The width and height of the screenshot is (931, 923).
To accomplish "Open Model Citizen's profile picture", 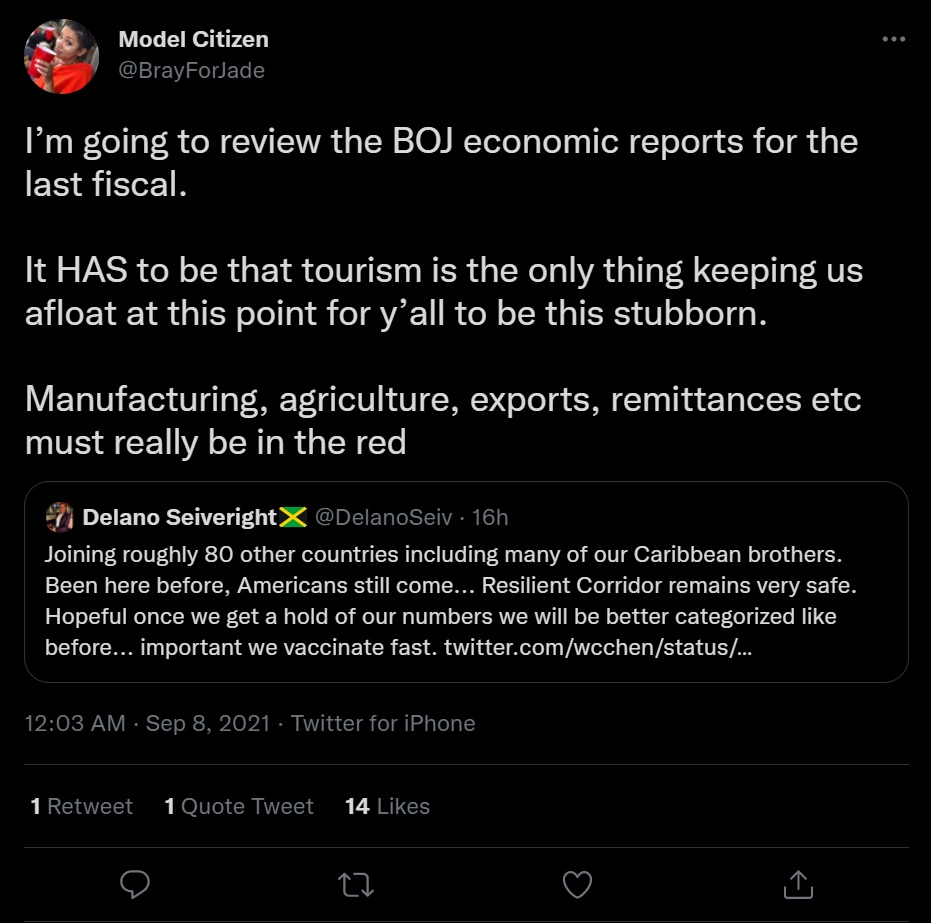I will pyautogui.click(x=61, y=56).
